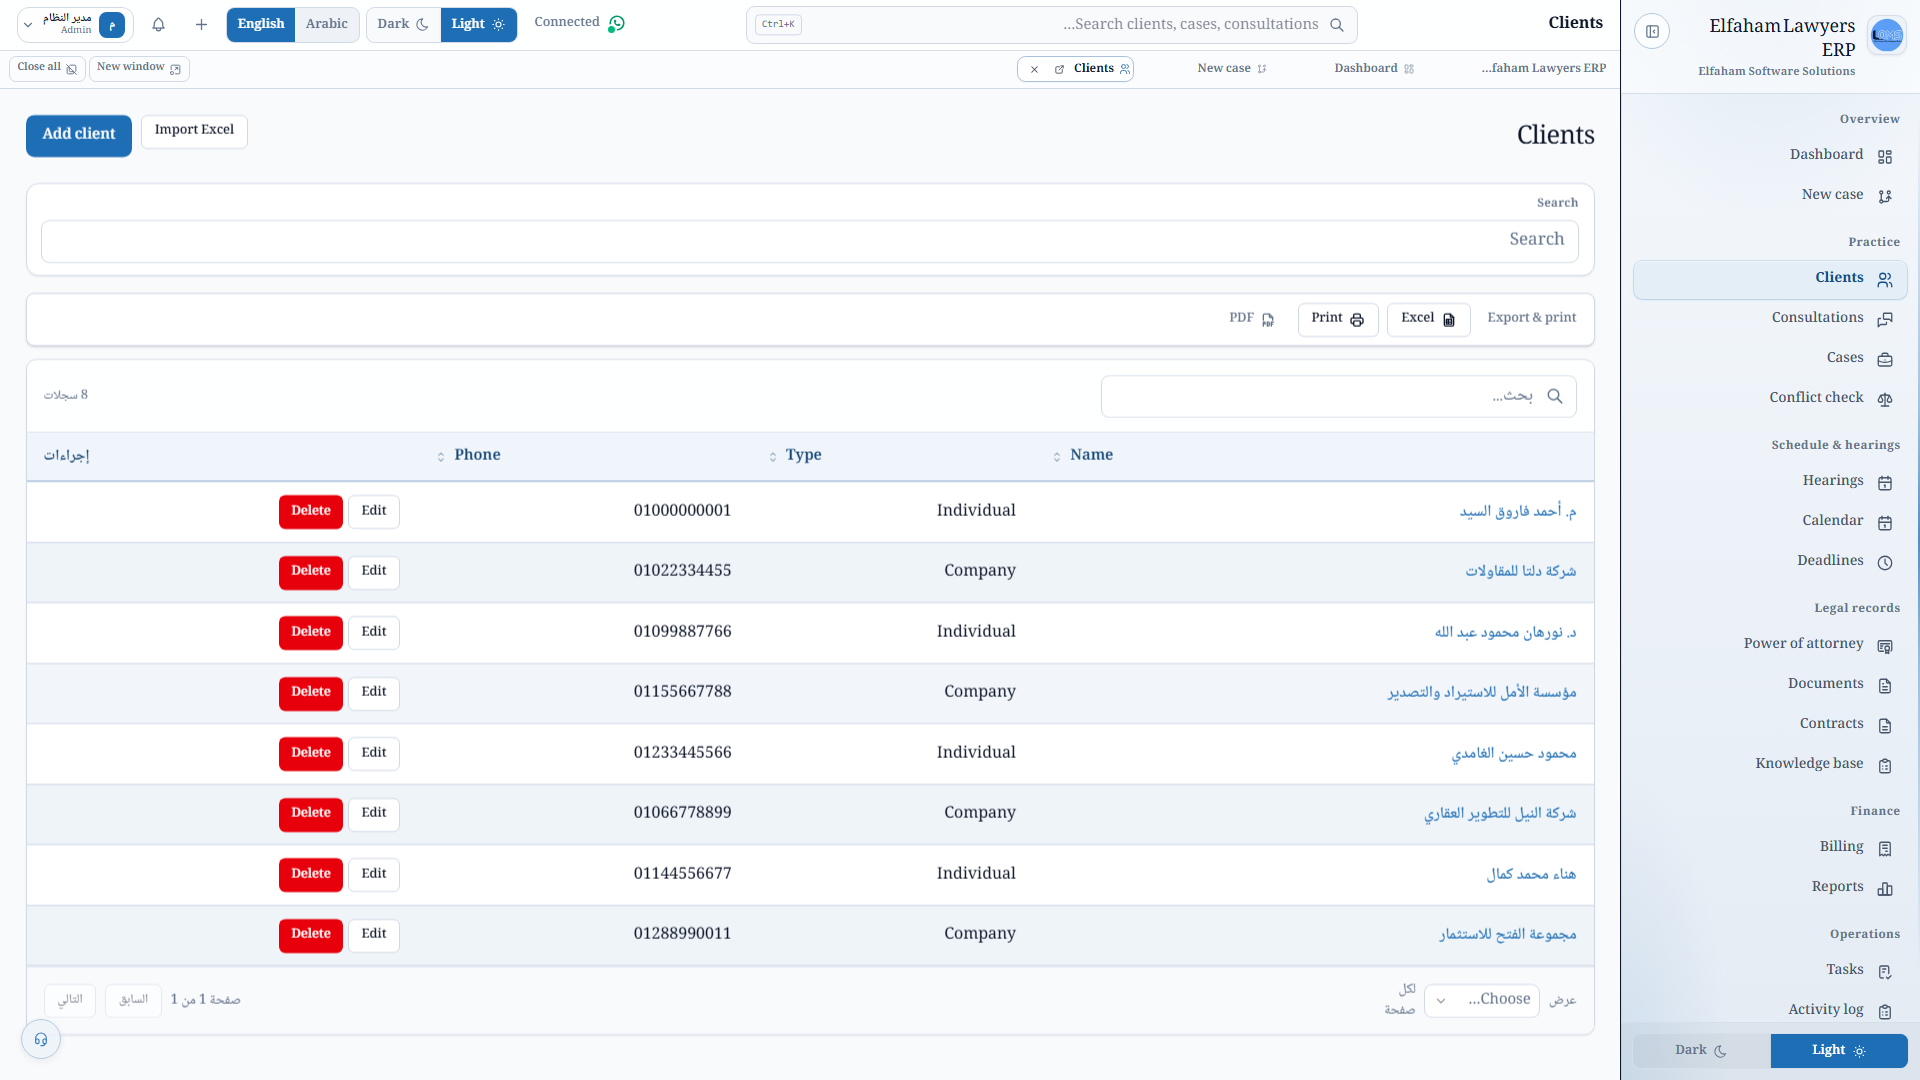Click the green connected status icon
Screen dimensions: 1920x1080
[x=616, y=24]
